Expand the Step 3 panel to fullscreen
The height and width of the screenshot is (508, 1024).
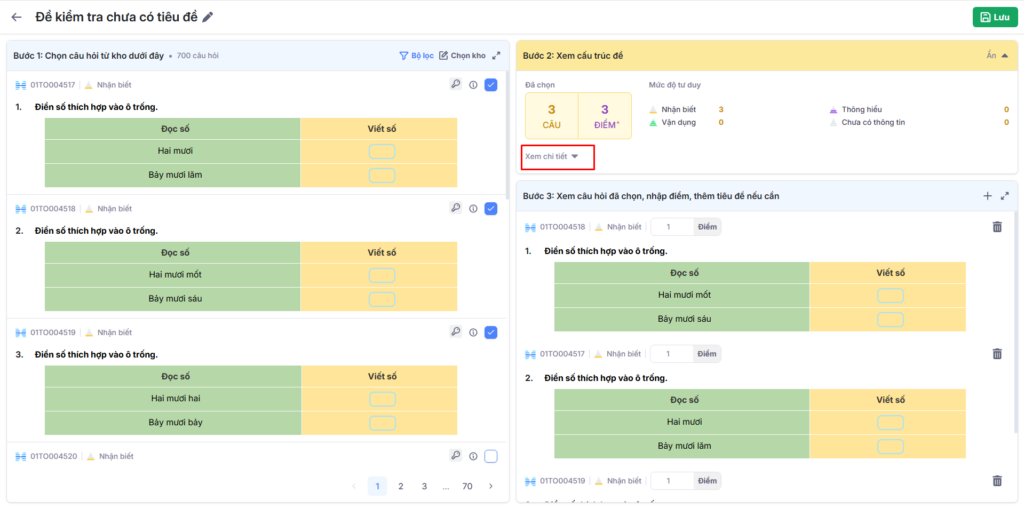point(1005,196)
